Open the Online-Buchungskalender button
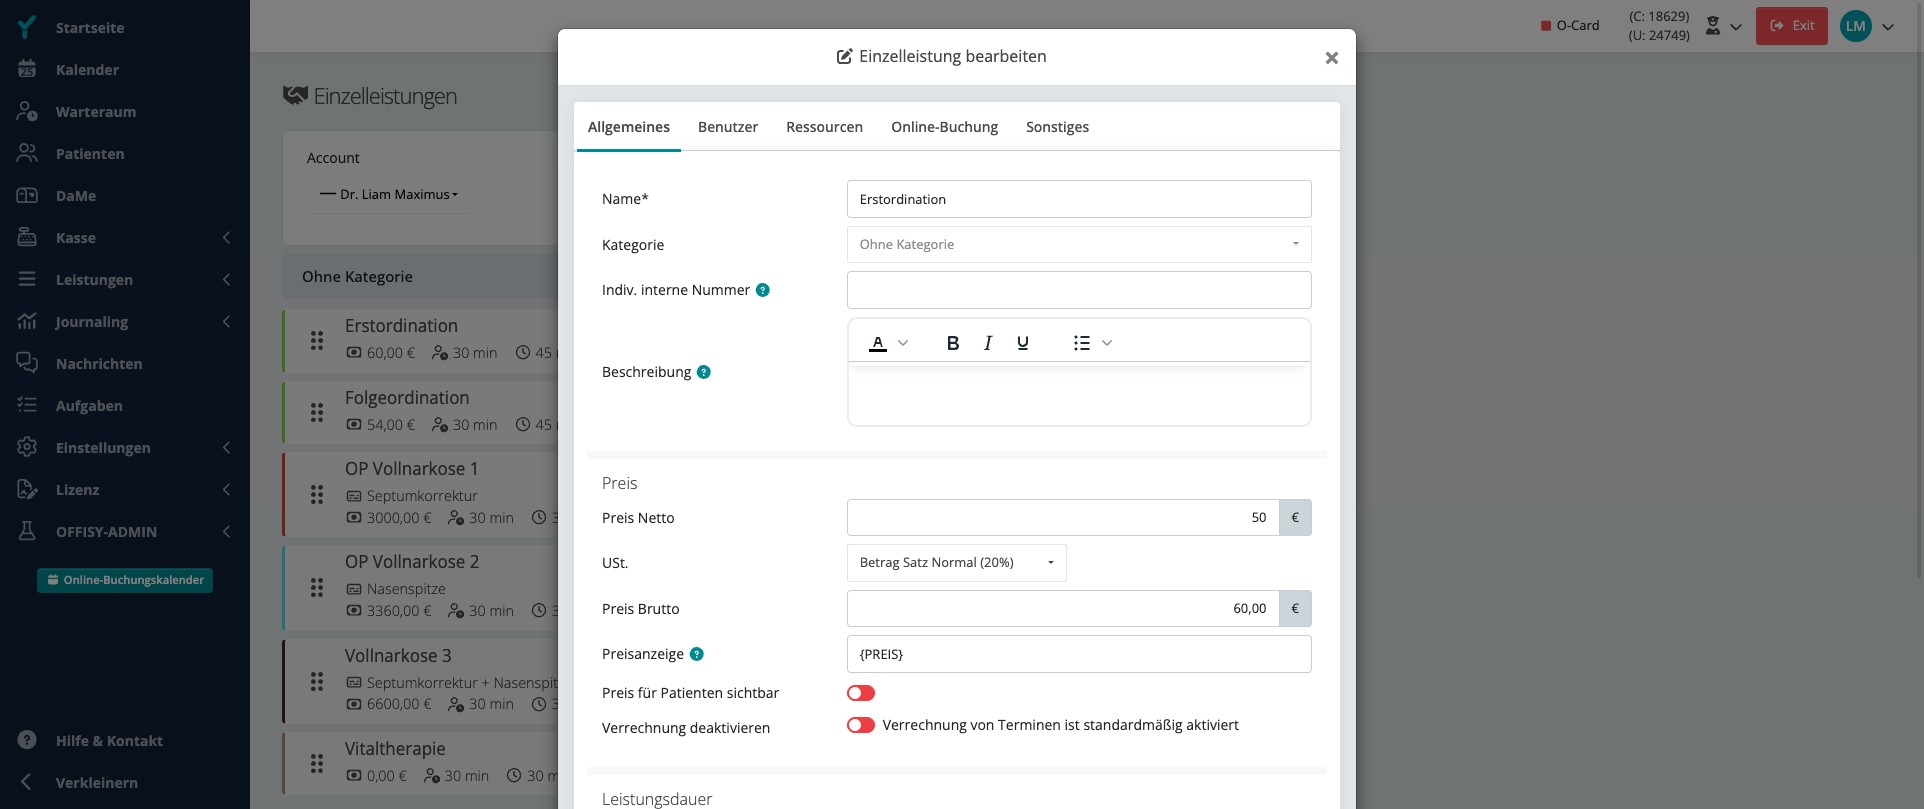Image resolution: width=1924 pixels, height=809 pixels. pyautogui.click(x=125, y=580)
